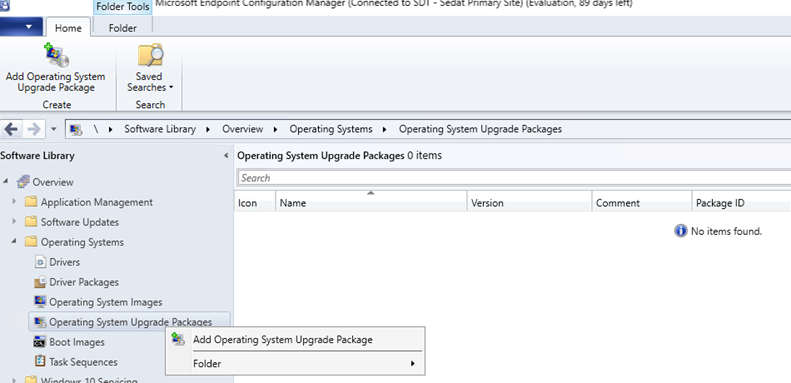Click the Task Sequences checklist icon
This screenshot has height=383, width=791.
[x=40, y=362]
